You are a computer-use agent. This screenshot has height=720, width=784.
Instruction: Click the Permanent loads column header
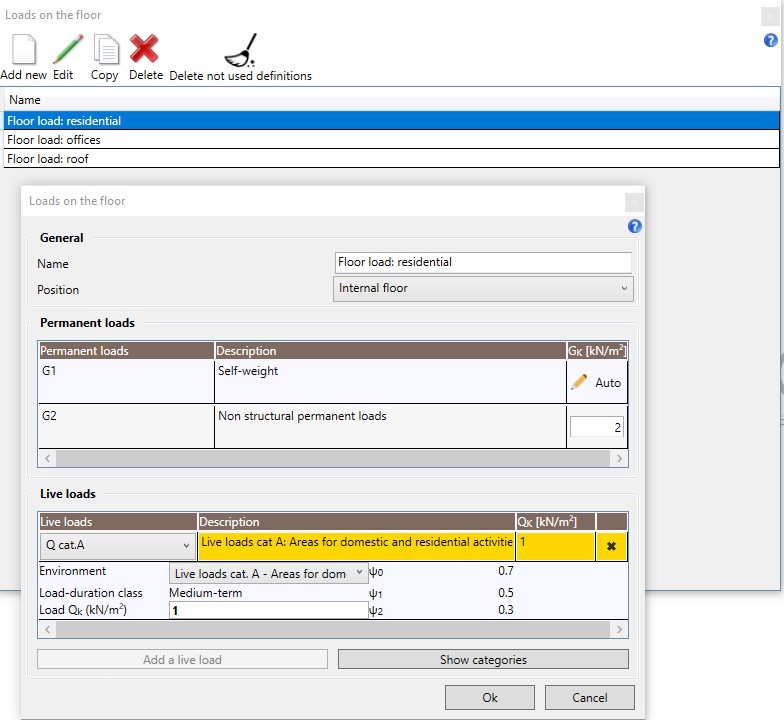[x=126, y=350]
